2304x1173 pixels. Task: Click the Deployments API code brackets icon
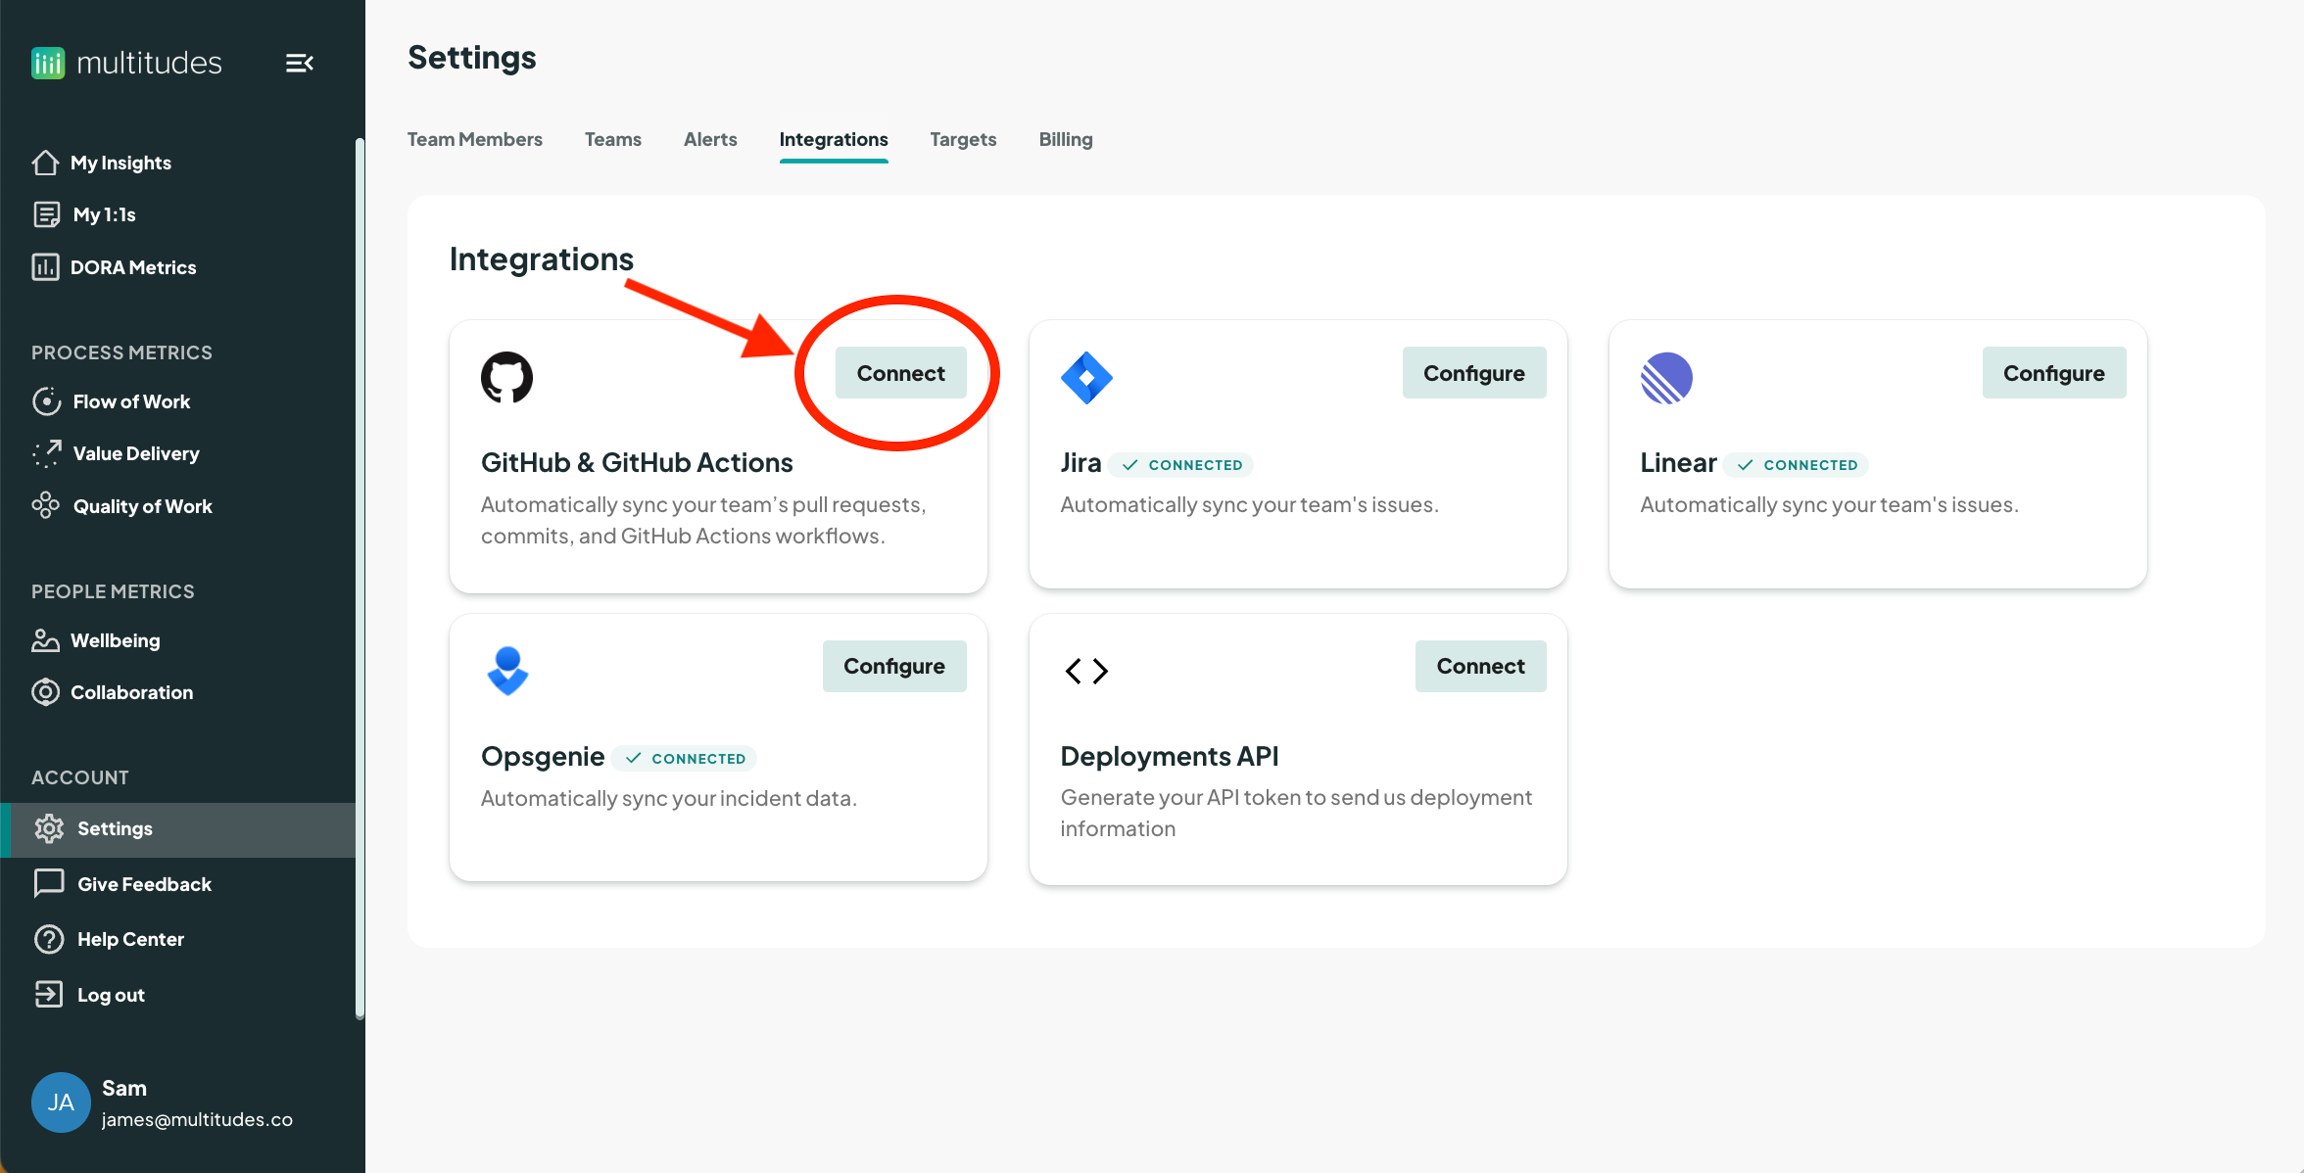1086,670
